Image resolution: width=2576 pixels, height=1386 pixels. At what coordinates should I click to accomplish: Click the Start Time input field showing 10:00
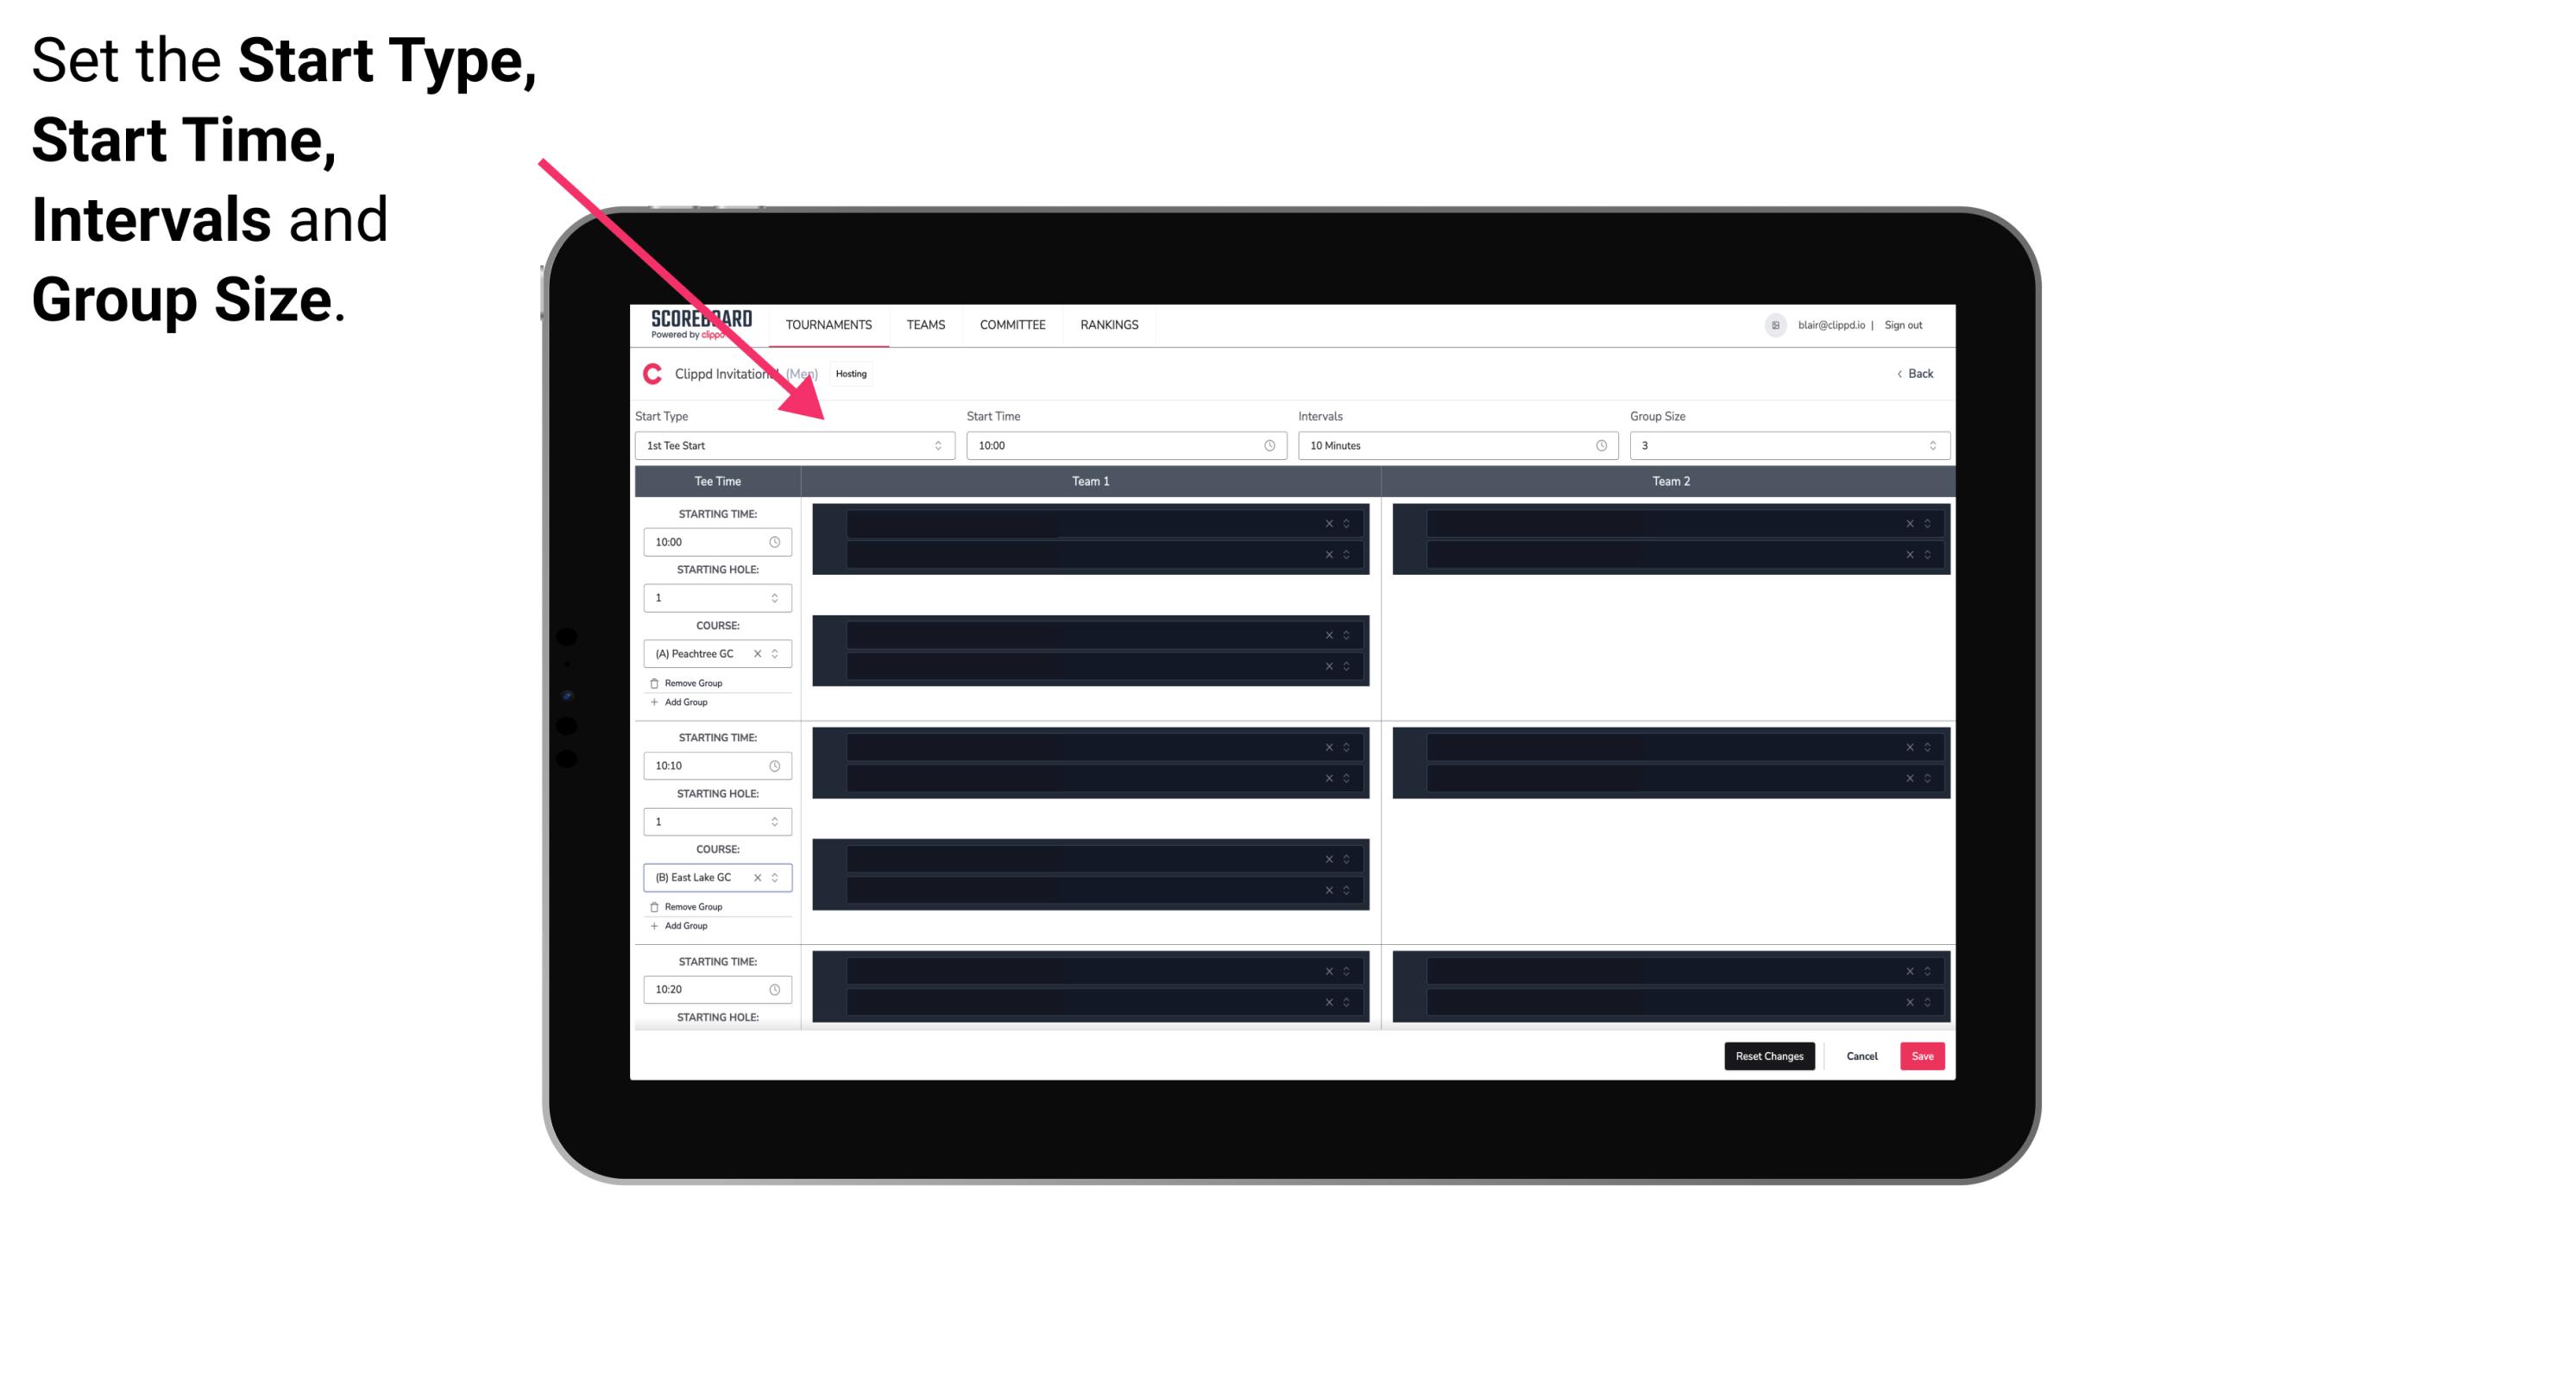[1124, 445]
